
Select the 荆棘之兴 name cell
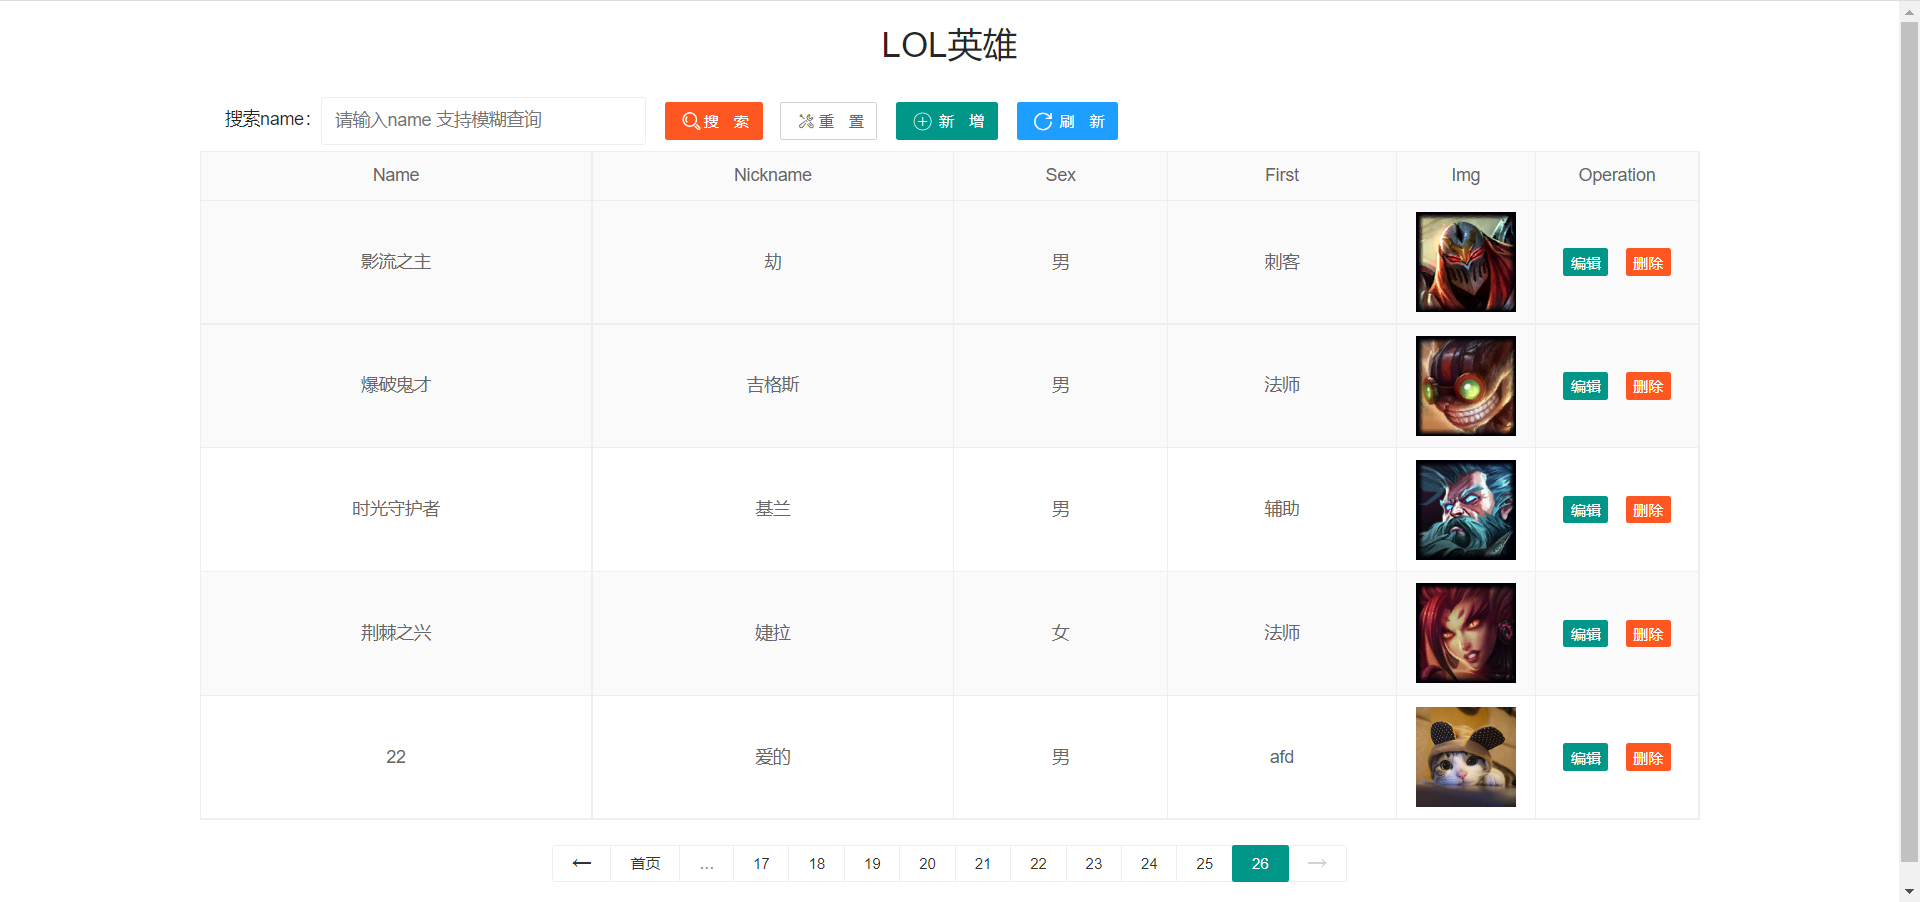(x=396, y=633)
